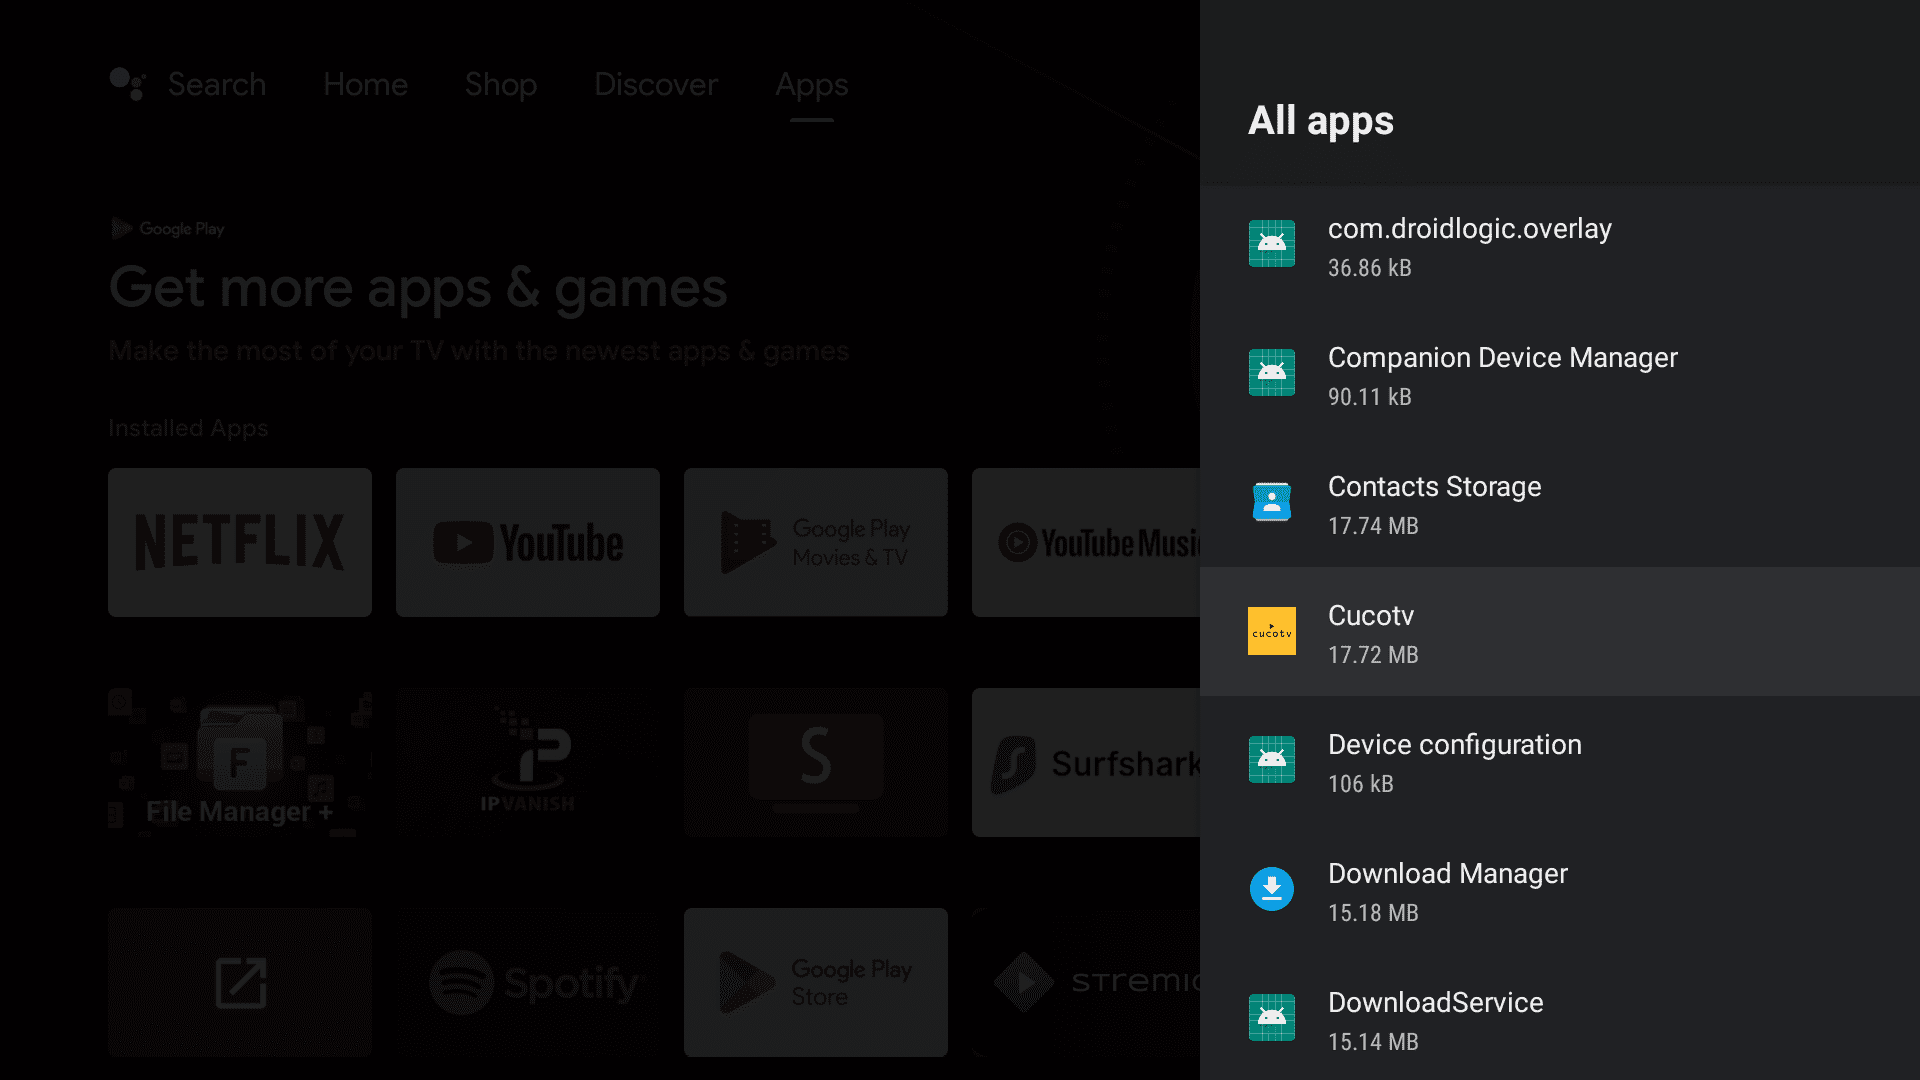
Task: Click the Google Assistant icon beside Search
Action: click(127, 84)
